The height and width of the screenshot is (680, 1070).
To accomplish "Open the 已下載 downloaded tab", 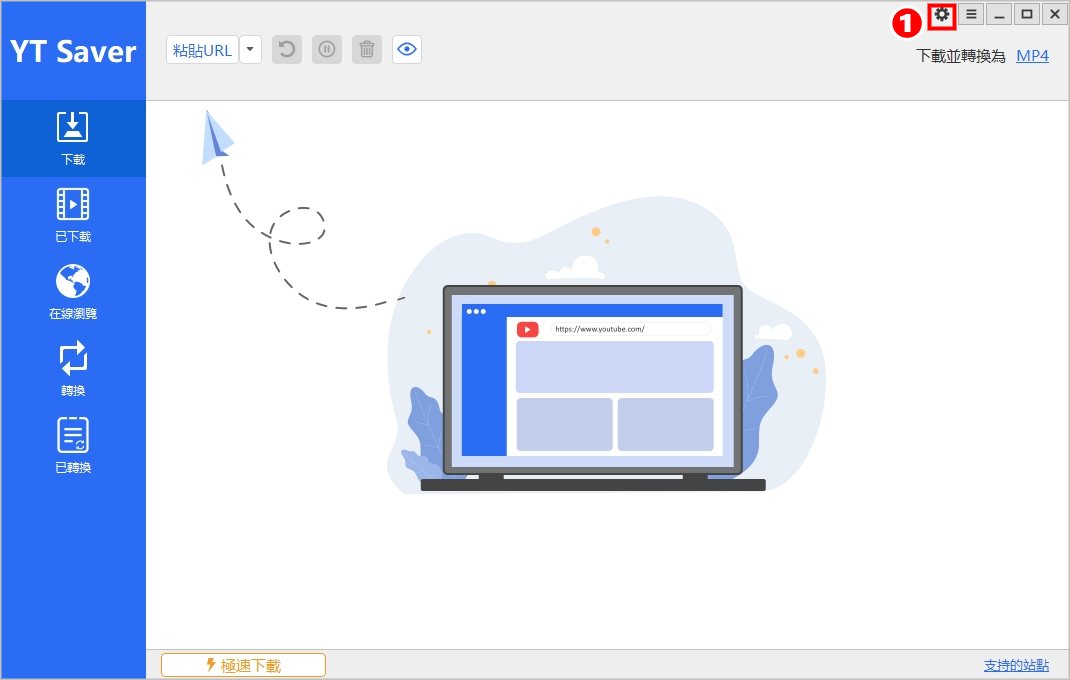I will [73, 215].
